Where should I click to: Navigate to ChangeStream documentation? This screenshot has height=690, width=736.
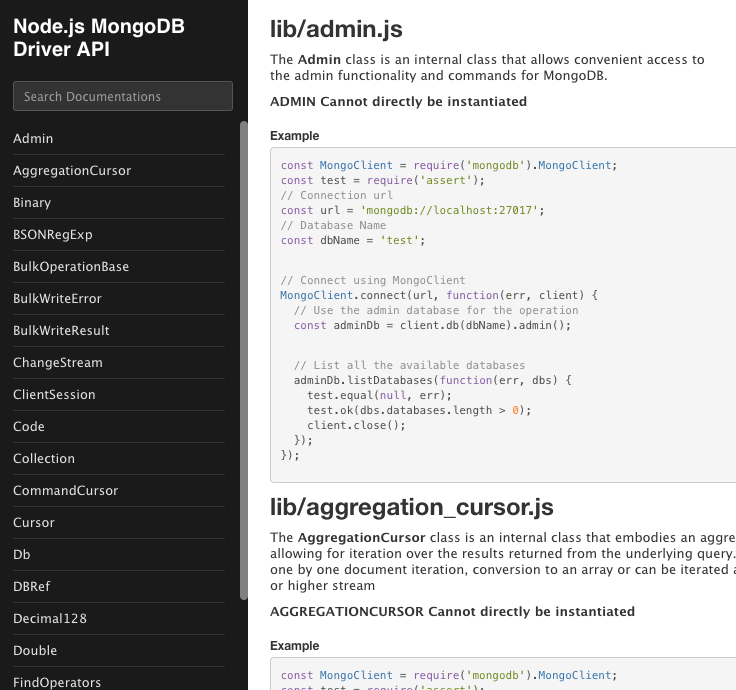(58, 363)
